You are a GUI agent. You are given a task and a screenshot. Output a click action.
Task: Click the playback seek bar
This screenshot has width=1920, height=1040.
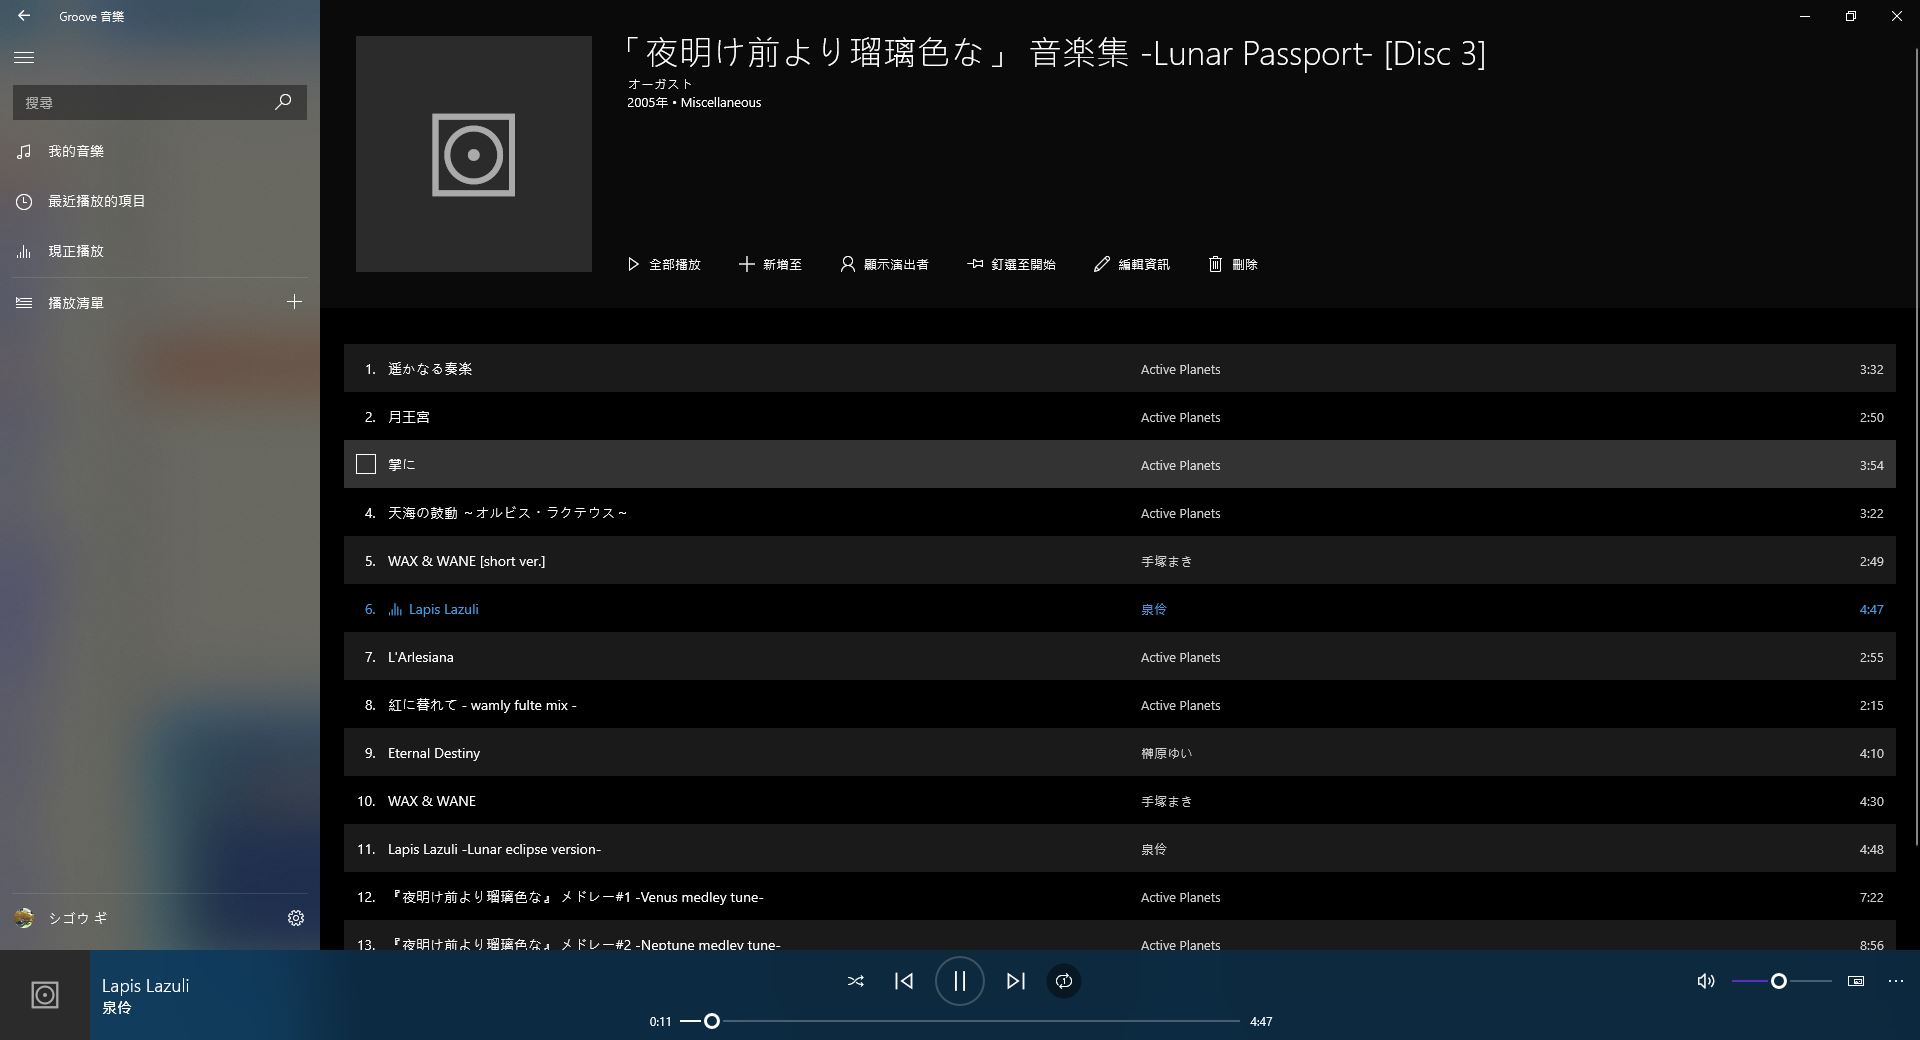tap(960, 1021)
